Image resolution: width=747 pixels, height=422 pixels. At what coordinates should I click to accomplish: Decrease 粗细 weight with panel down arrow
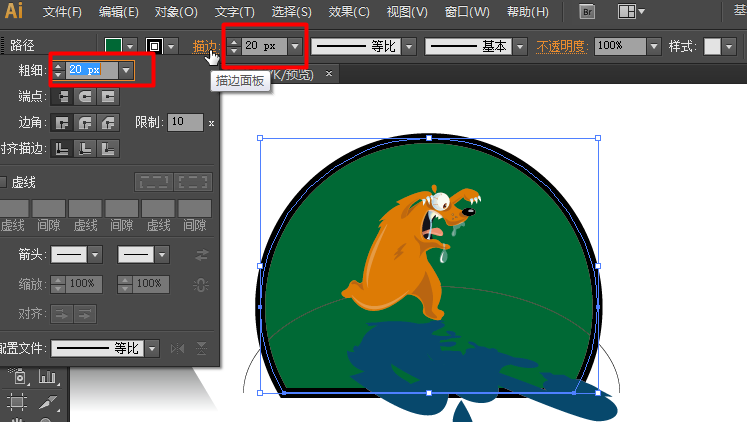(x=58, y=75)
